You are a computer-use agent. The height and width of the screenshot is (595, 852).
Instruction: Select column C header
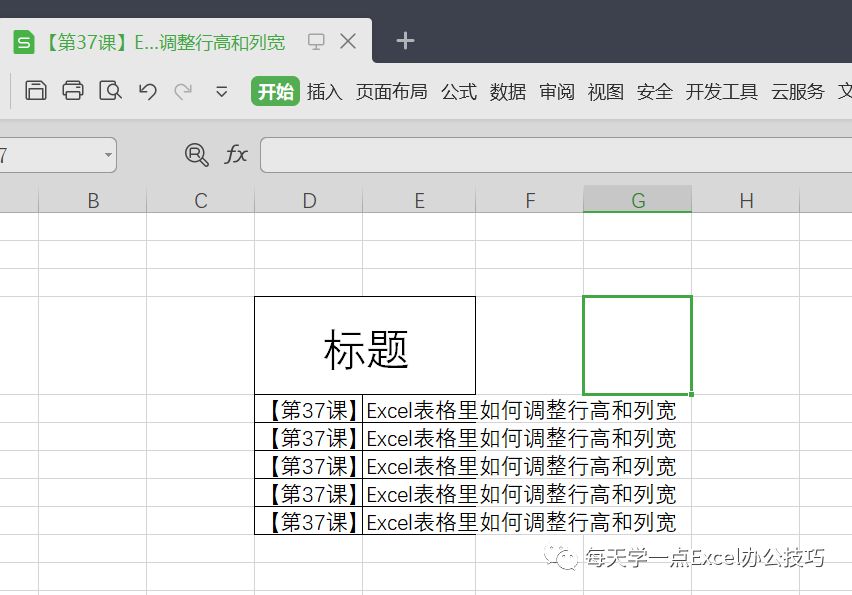tap(201, 200)
